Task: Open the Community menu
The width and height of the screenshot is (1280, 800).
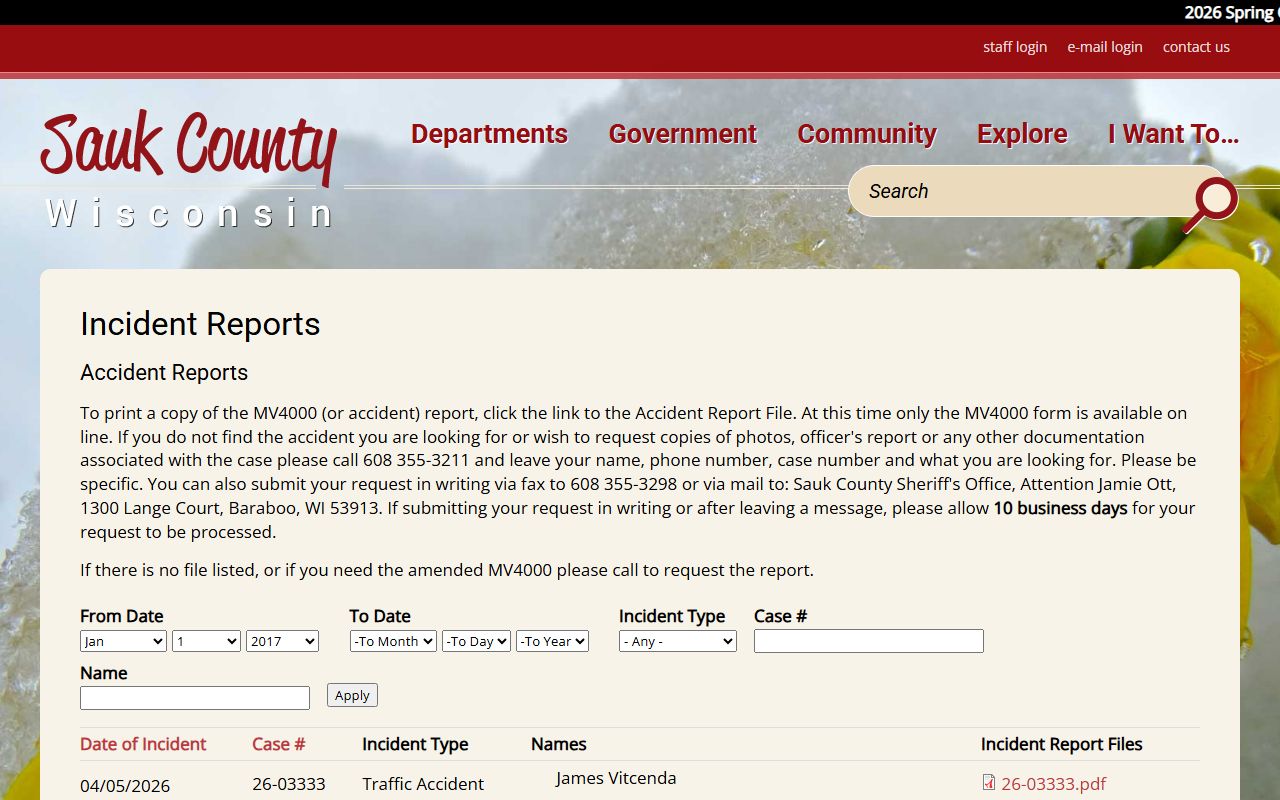Action: pyautogui.click(x=867, y=134)
